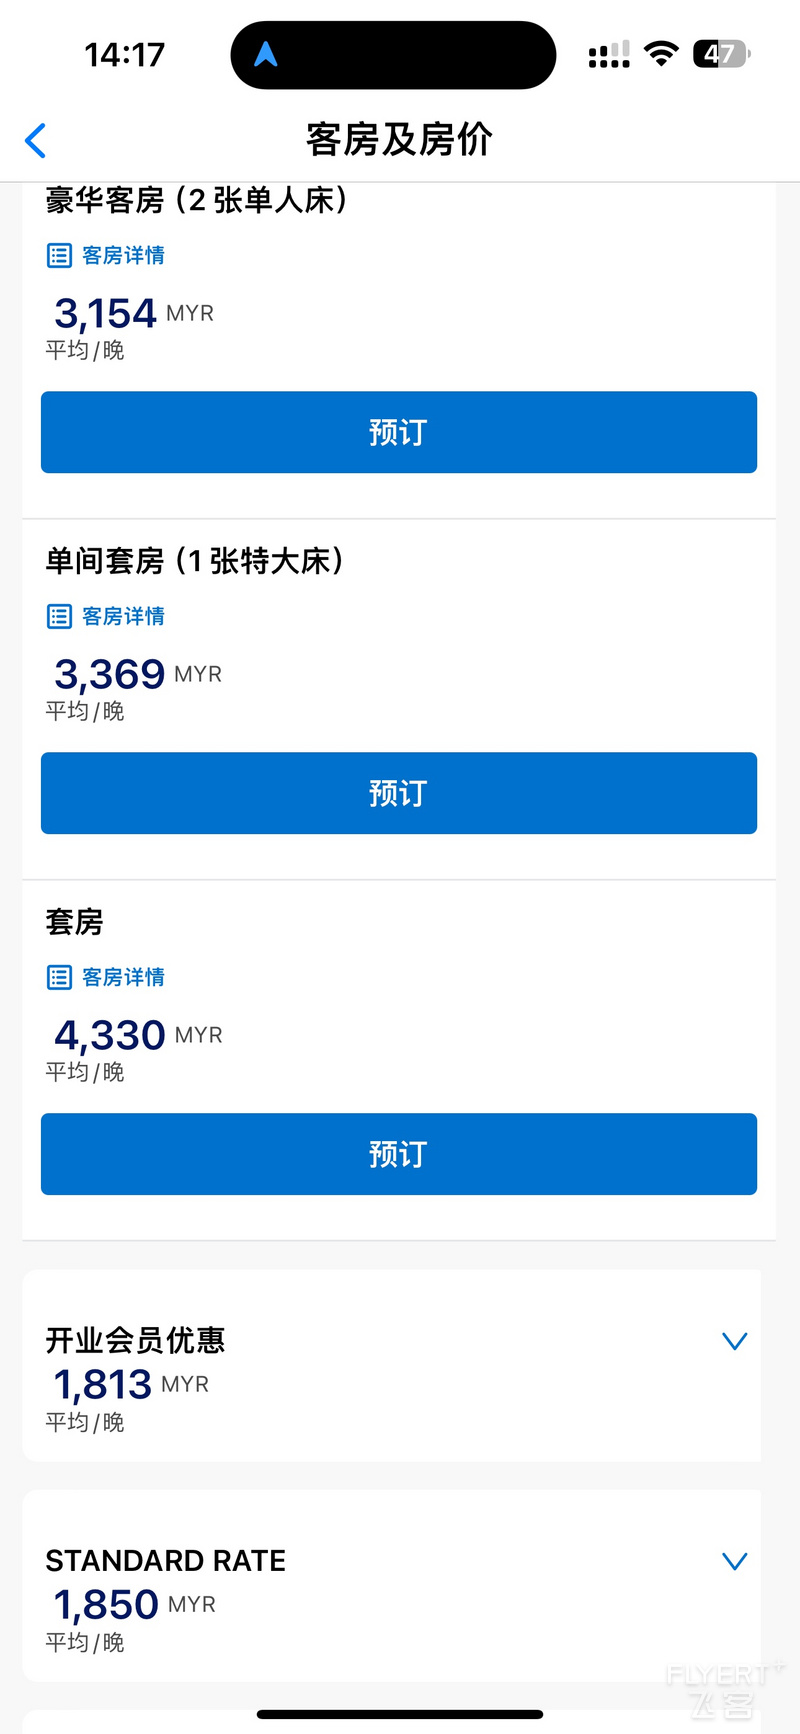Open 客房详情 link for 单间套房

coord(123,617)
